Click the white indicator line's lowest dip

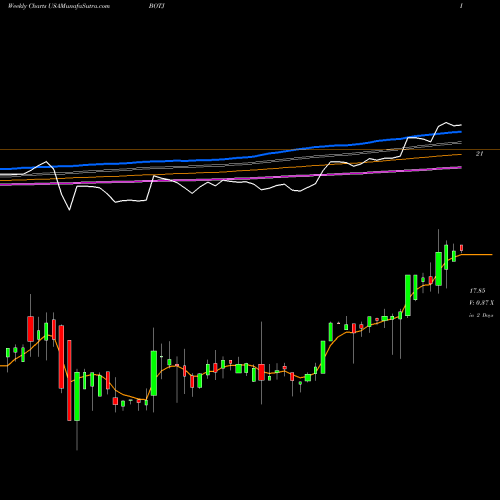69,209
